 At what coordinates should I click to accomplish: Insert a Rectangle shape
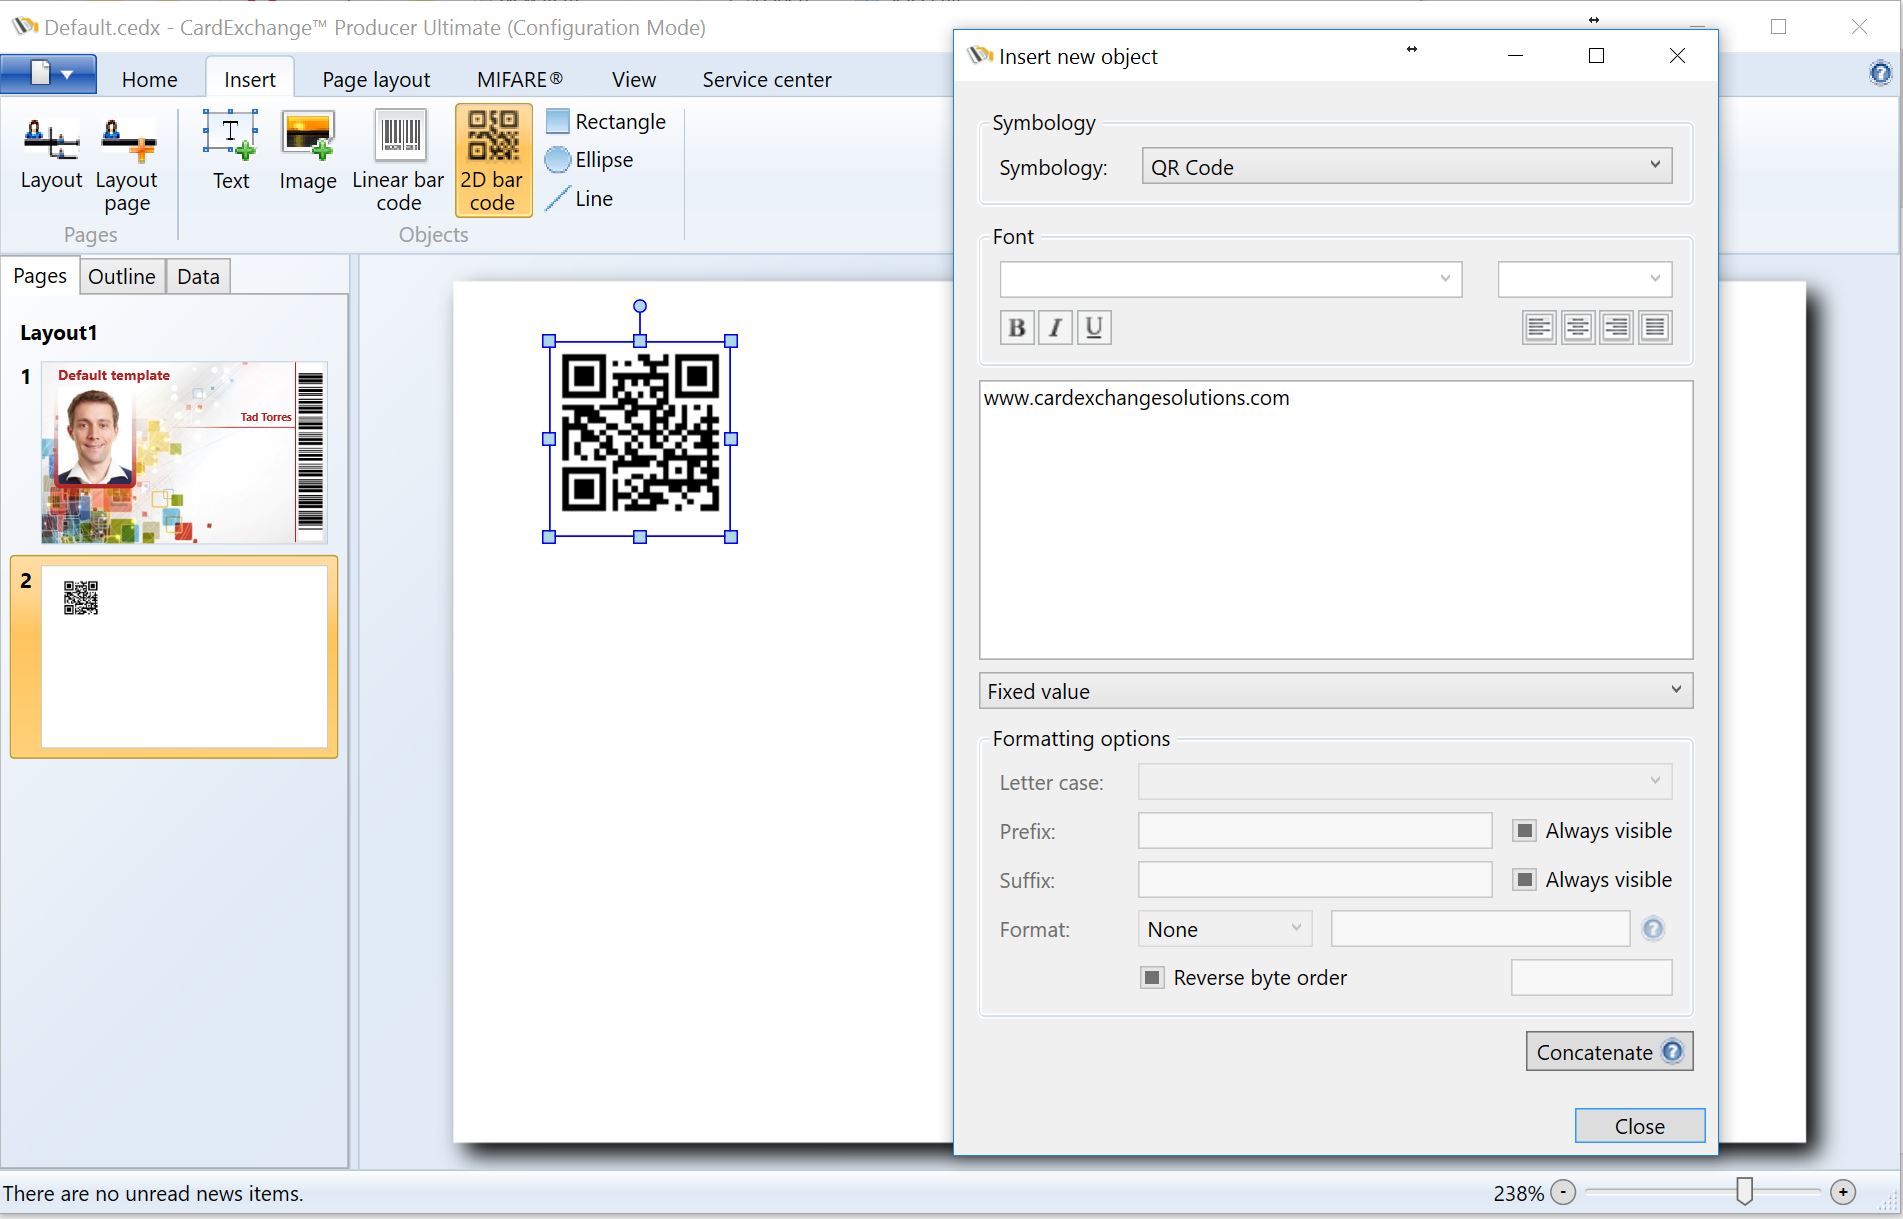coord(606,122)
